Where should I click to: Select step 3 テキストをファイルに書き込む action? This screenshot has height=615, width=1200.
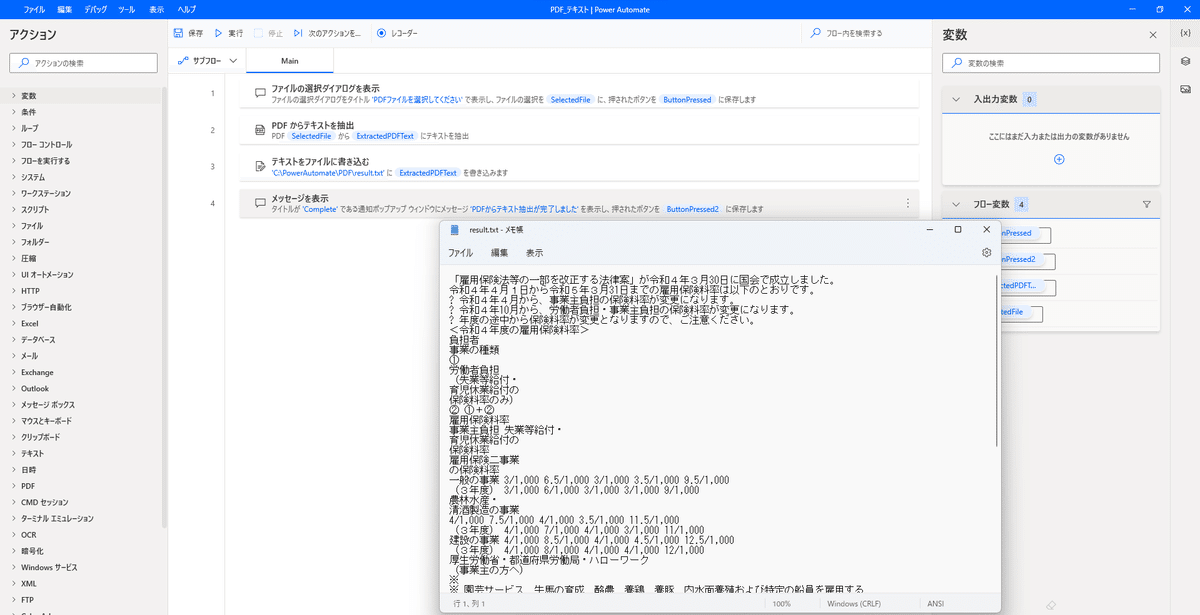[x=580, y=166]
